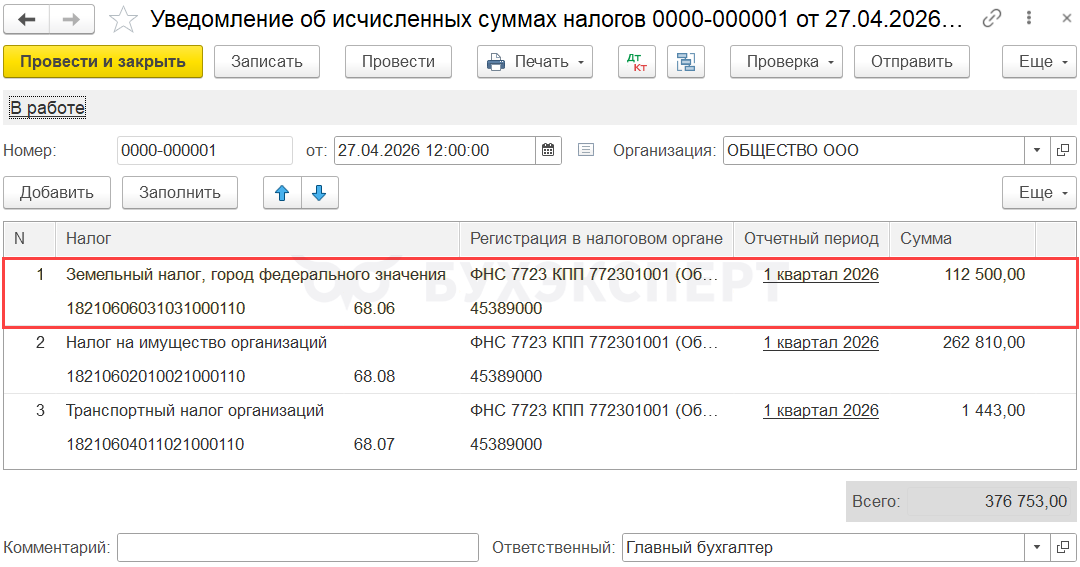Move selected row down
The height and width of the screenshot is (567, 1080).
click(319, 193)
